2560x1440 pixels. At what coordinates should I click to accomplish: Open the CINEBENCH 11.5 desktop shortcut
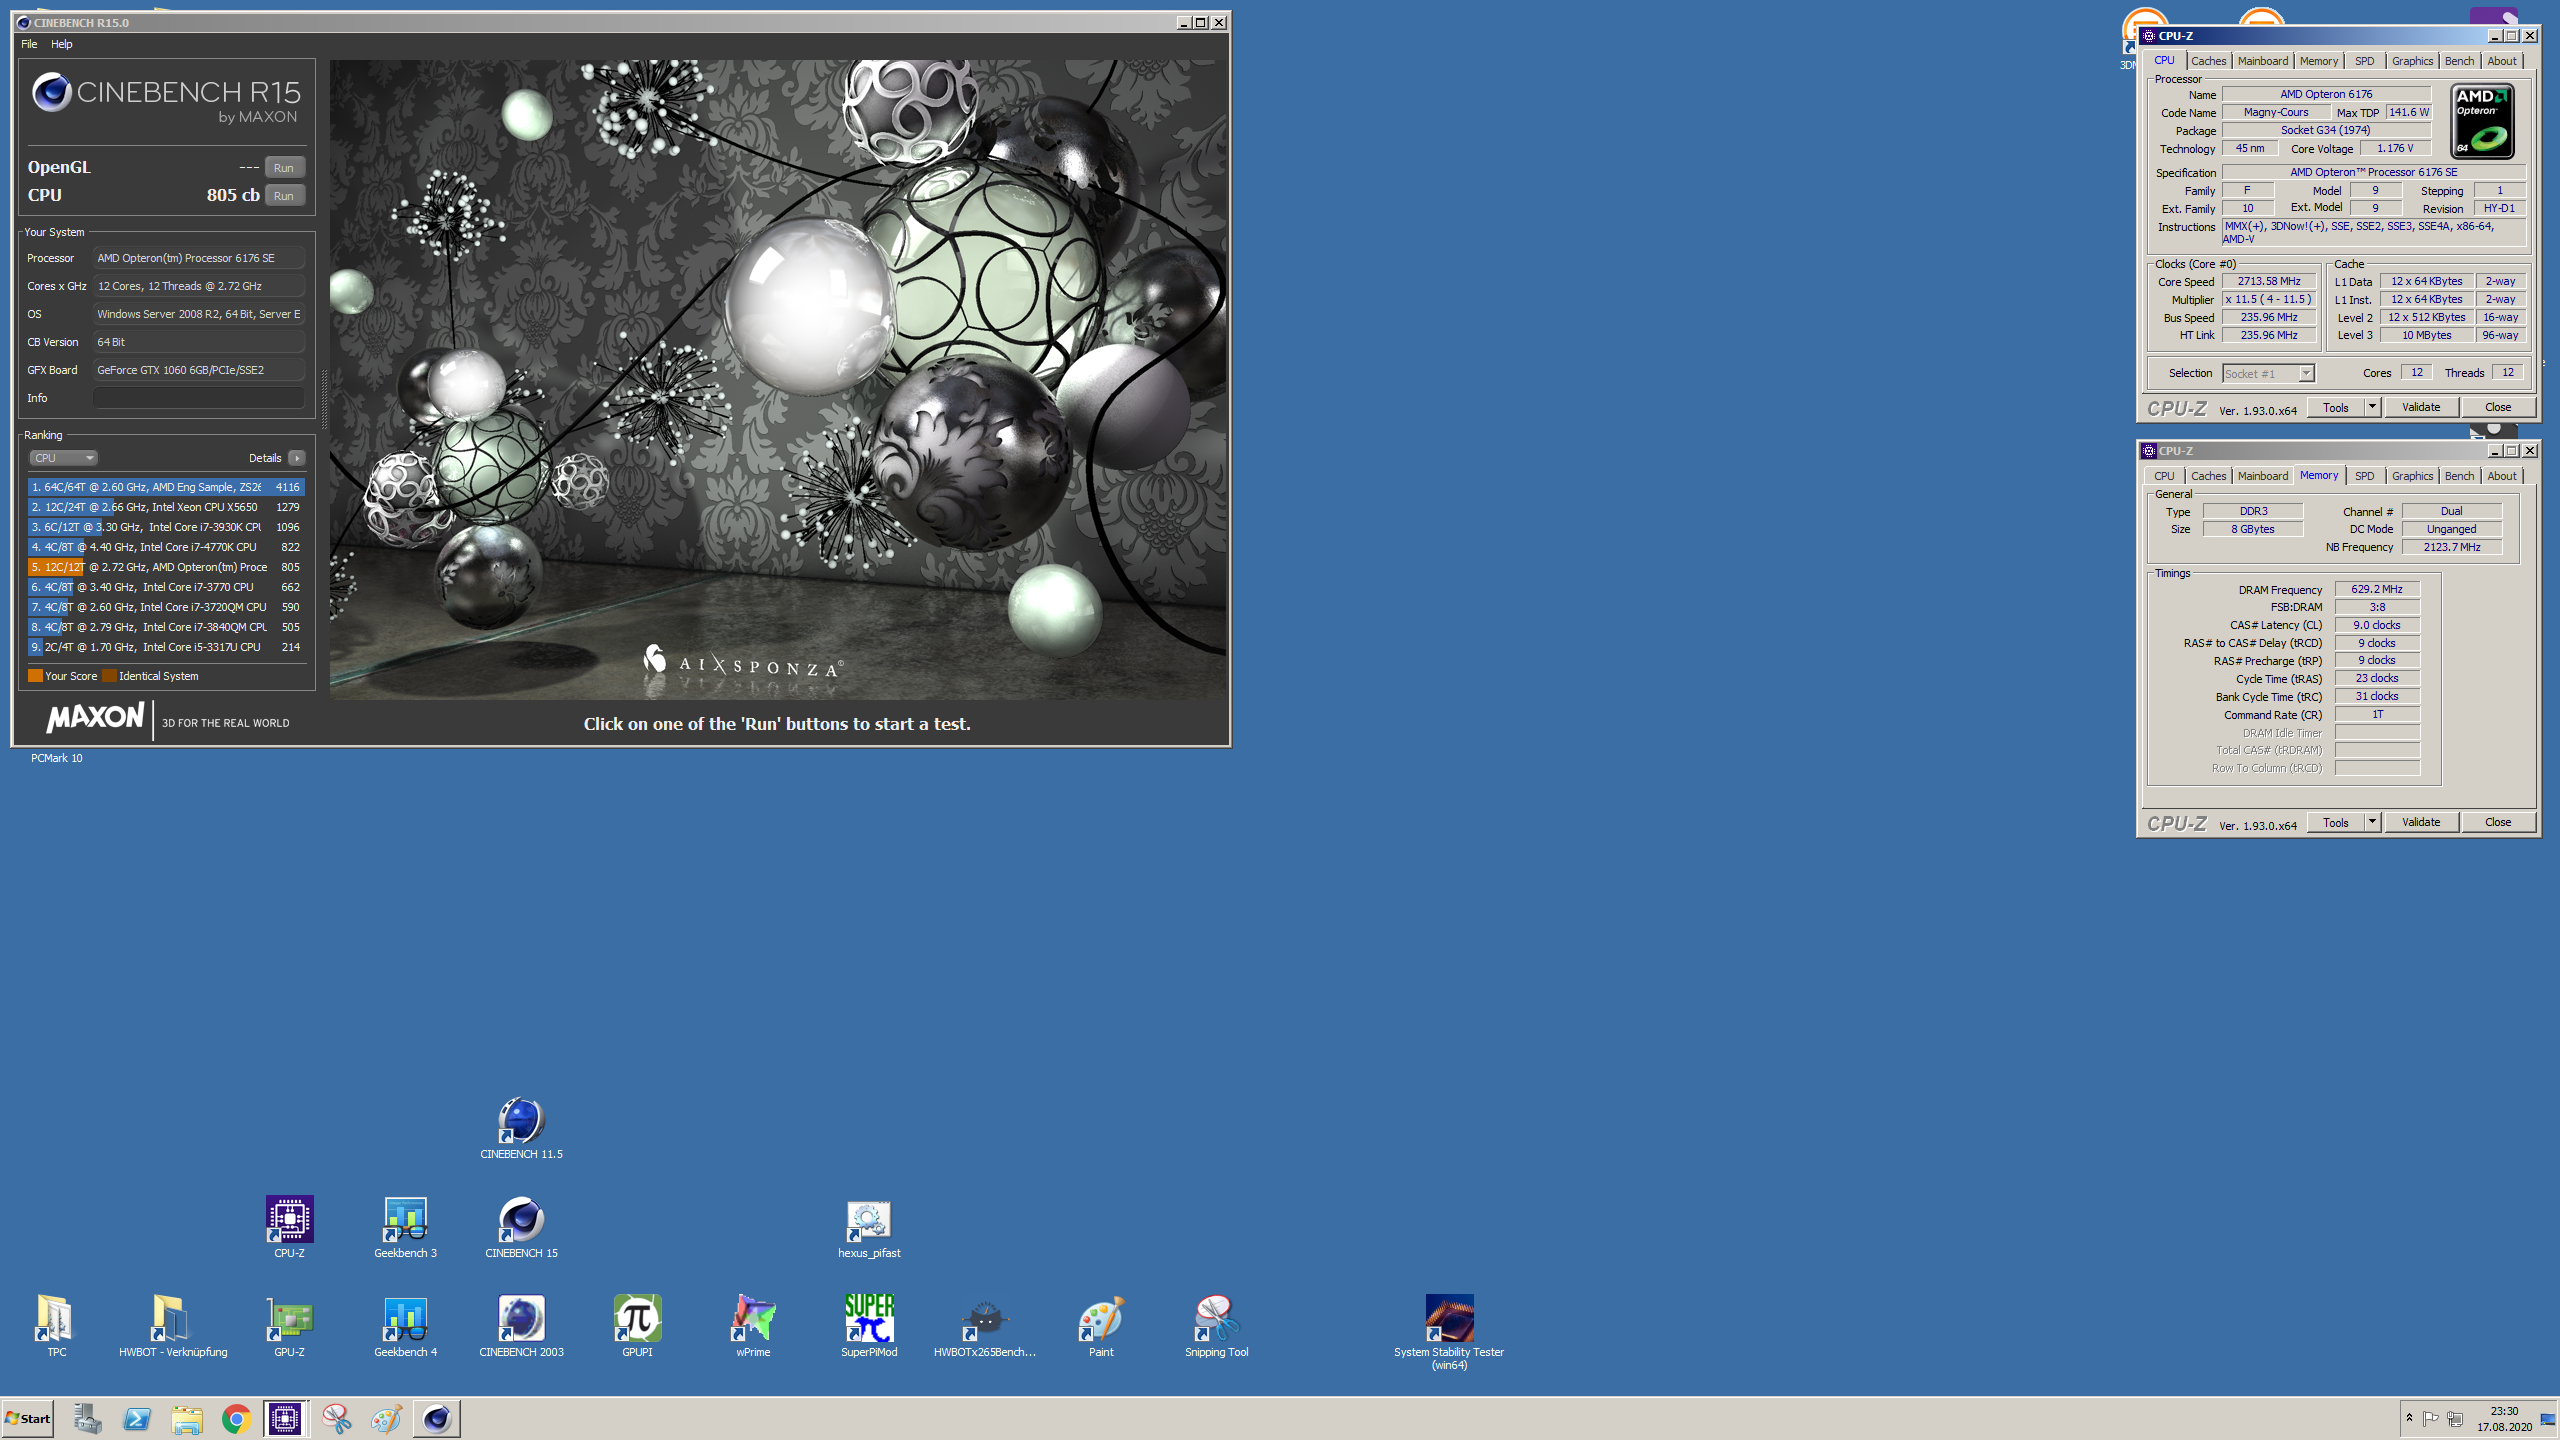point(521,1128)
